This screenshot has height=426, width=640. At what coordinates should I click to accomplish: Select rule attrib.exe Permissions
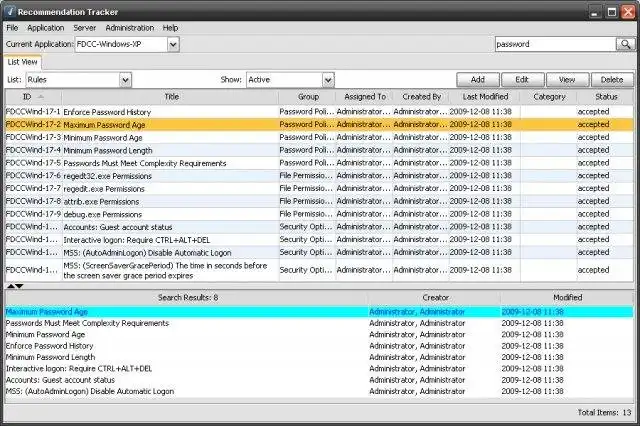click(x=320, y=201)
